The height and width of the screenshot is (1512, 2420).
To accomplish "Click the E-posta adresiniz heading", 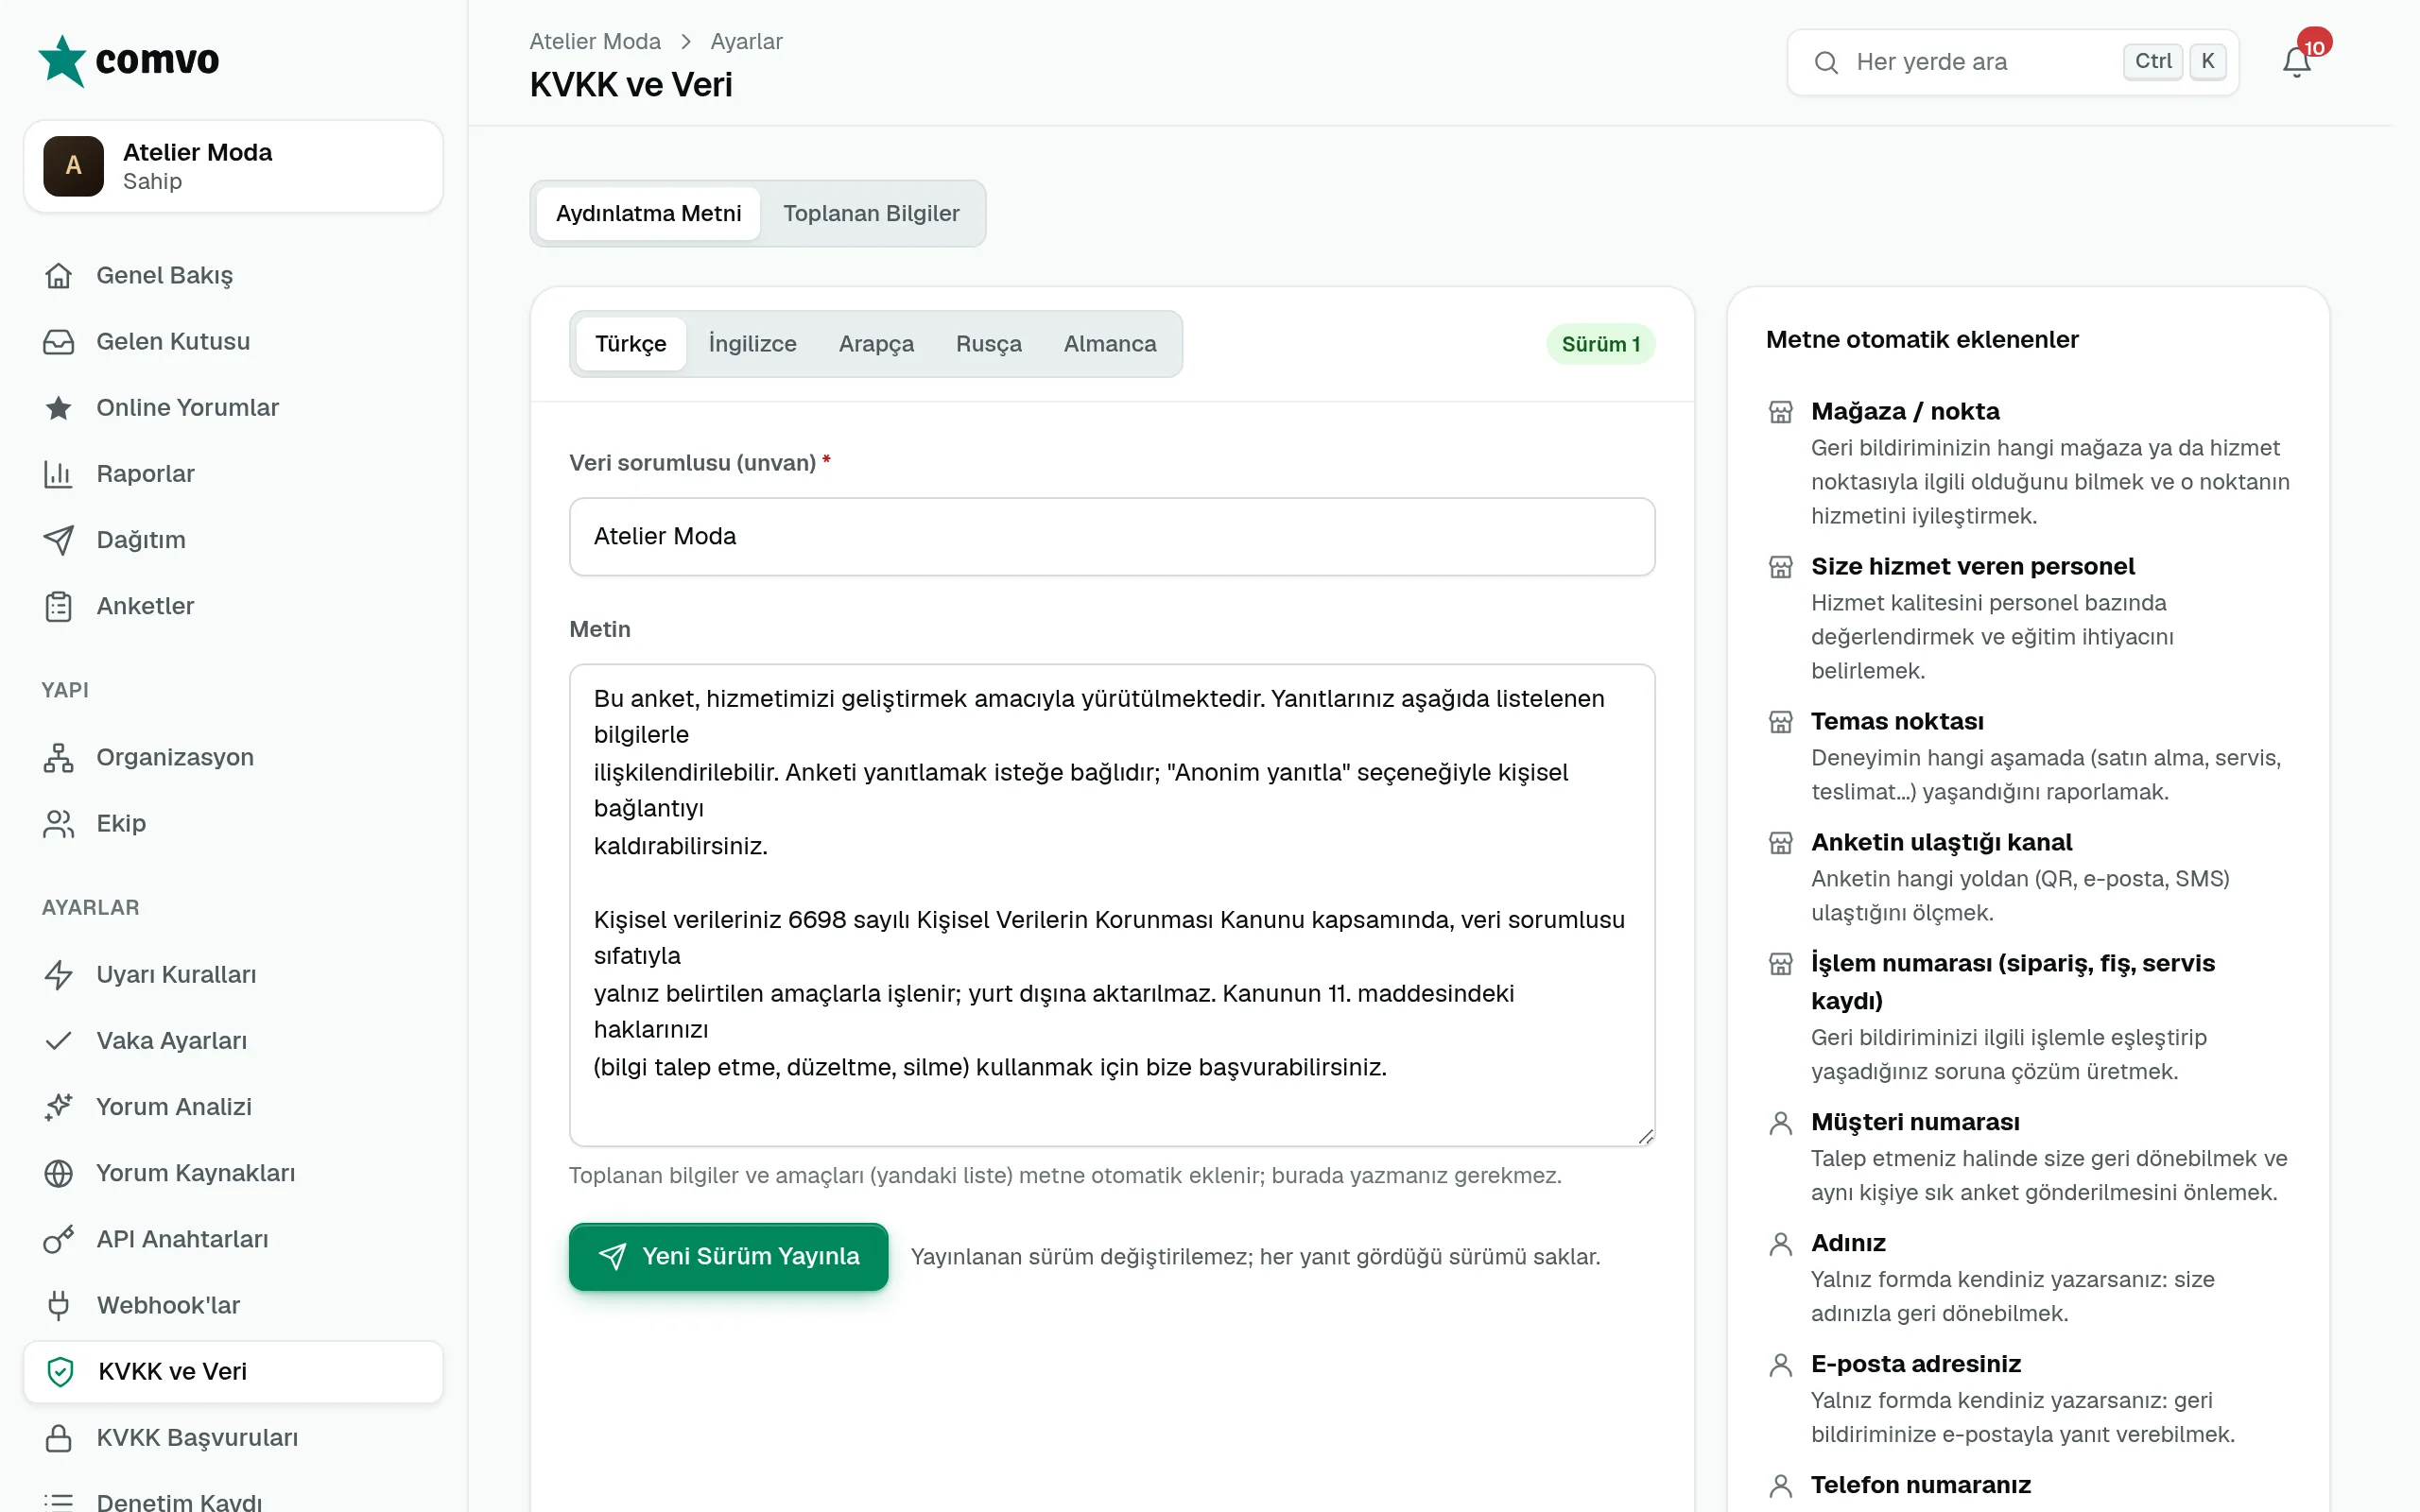I will click(1915, 1364).
